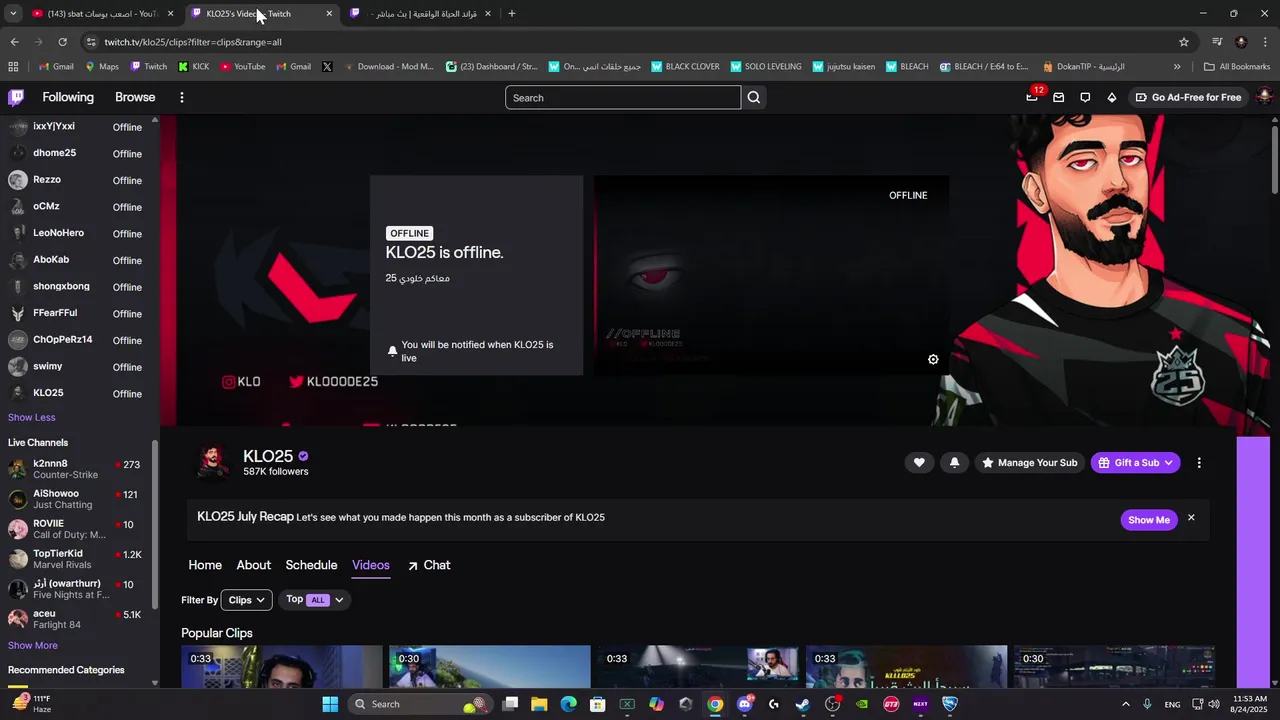Dismiss the July Recap banner
Image resolution: width=1280 pixels, height=720 pixels.
[1191, 518]
